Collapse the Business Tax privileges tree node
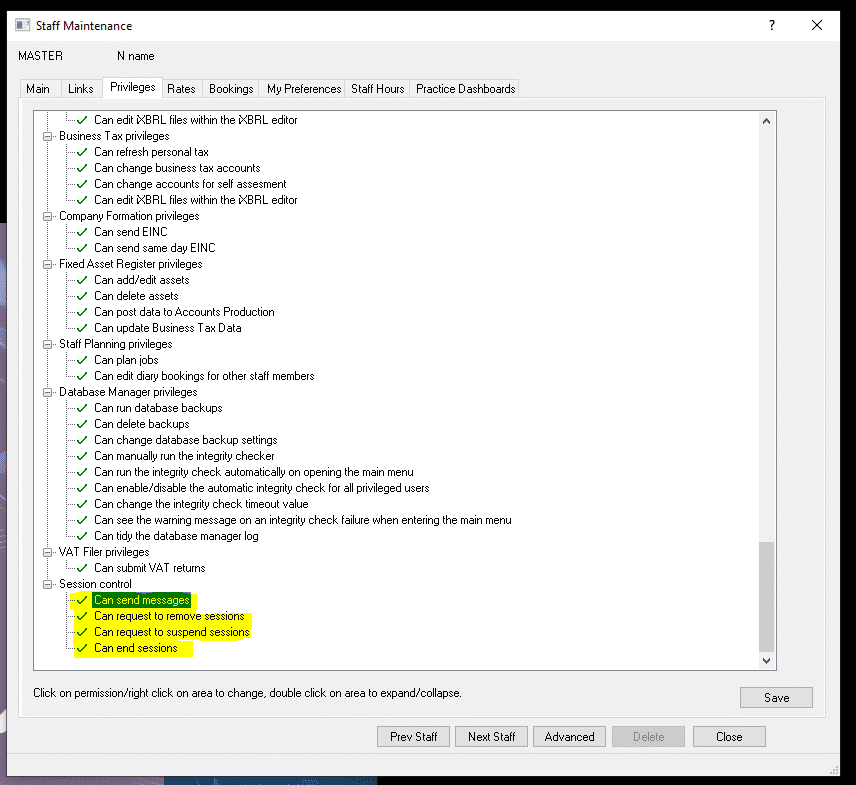 47,135
